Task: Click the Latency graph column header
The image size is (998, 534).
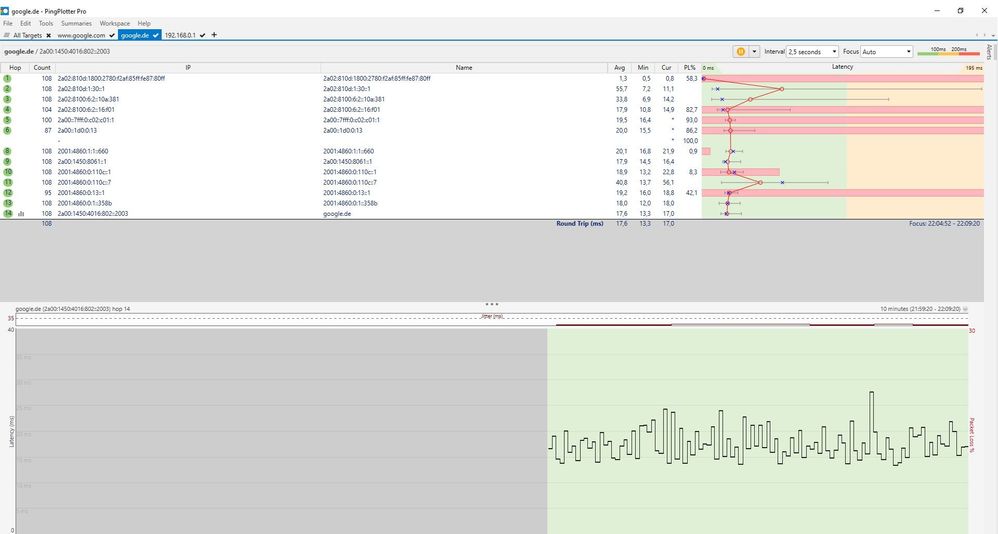Action: [842, 67]
